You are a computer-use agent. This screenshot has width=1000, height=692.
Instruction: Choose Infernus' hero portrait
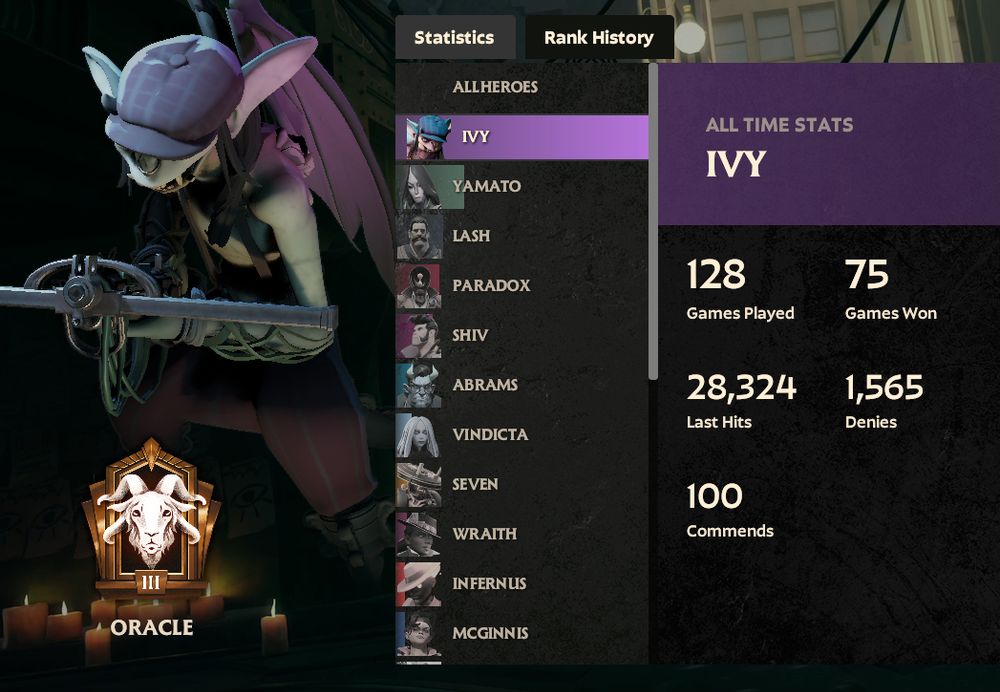419,584
